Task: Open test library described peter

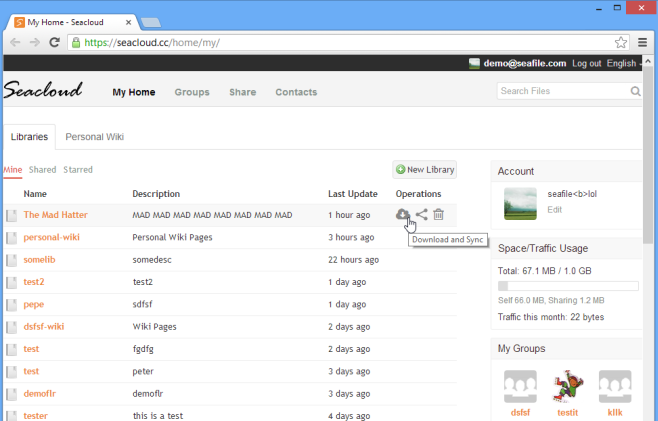Action: tap(31, 371)
